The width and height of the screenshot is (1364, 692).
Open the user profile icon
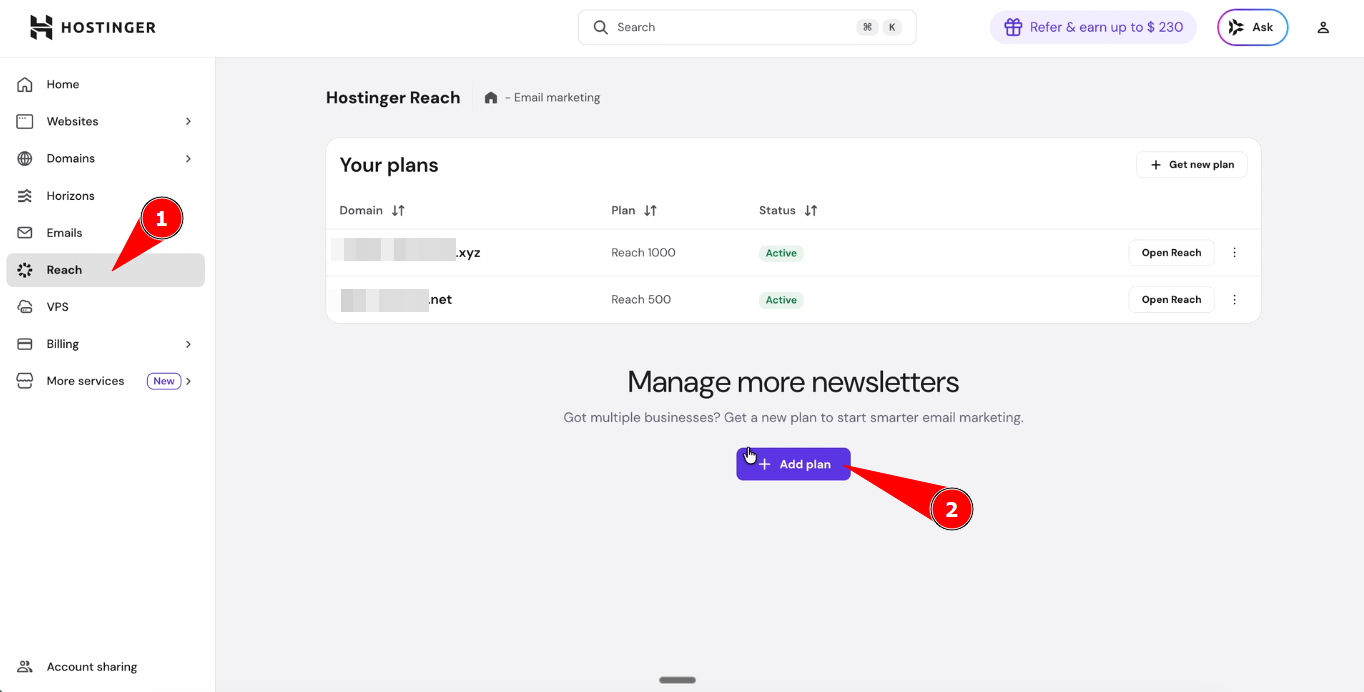(x=1323, y=28)
